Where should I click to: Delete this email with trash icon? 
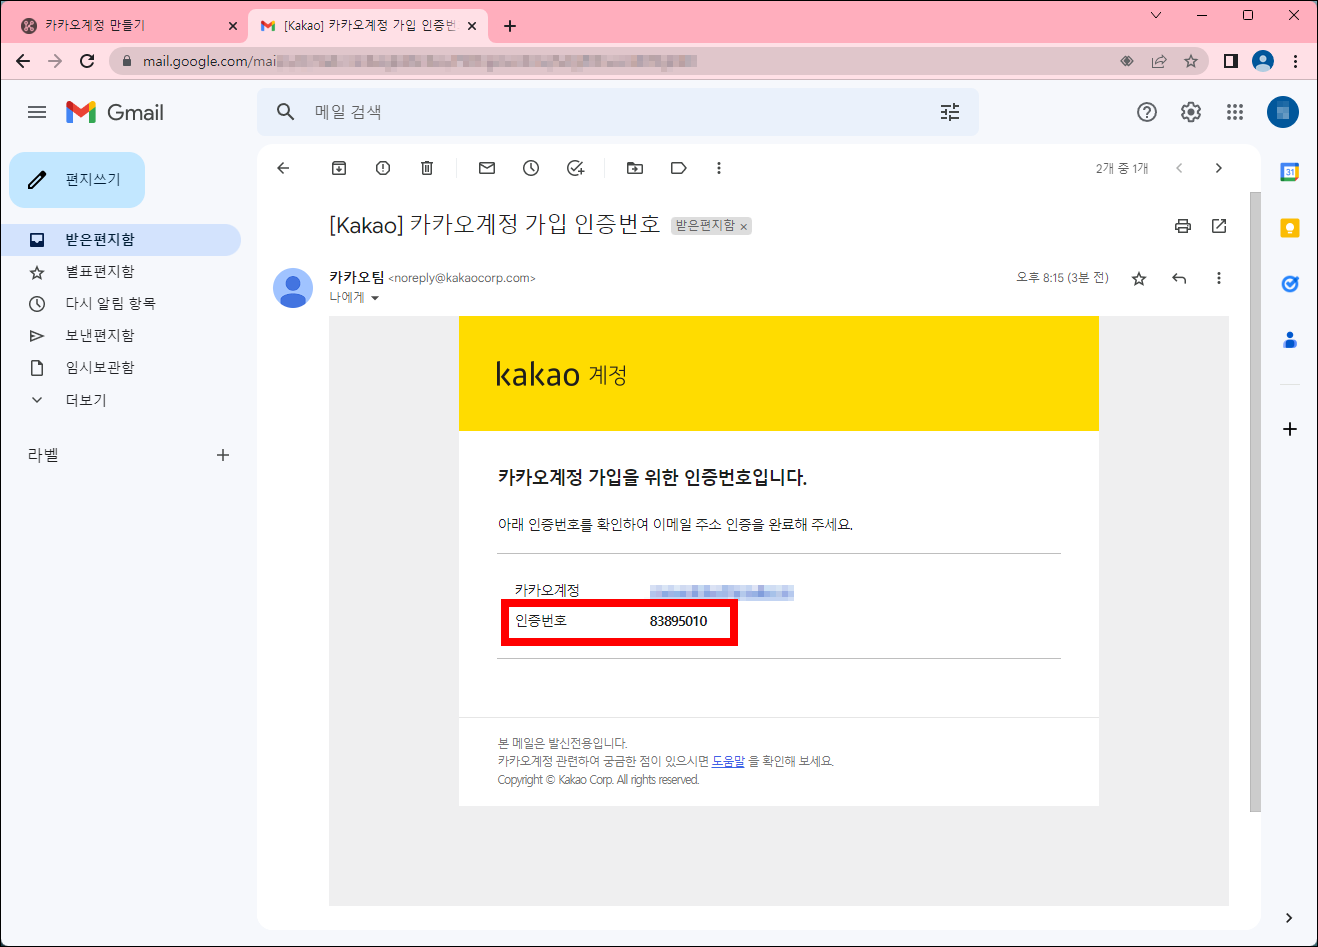click(427, 168)
